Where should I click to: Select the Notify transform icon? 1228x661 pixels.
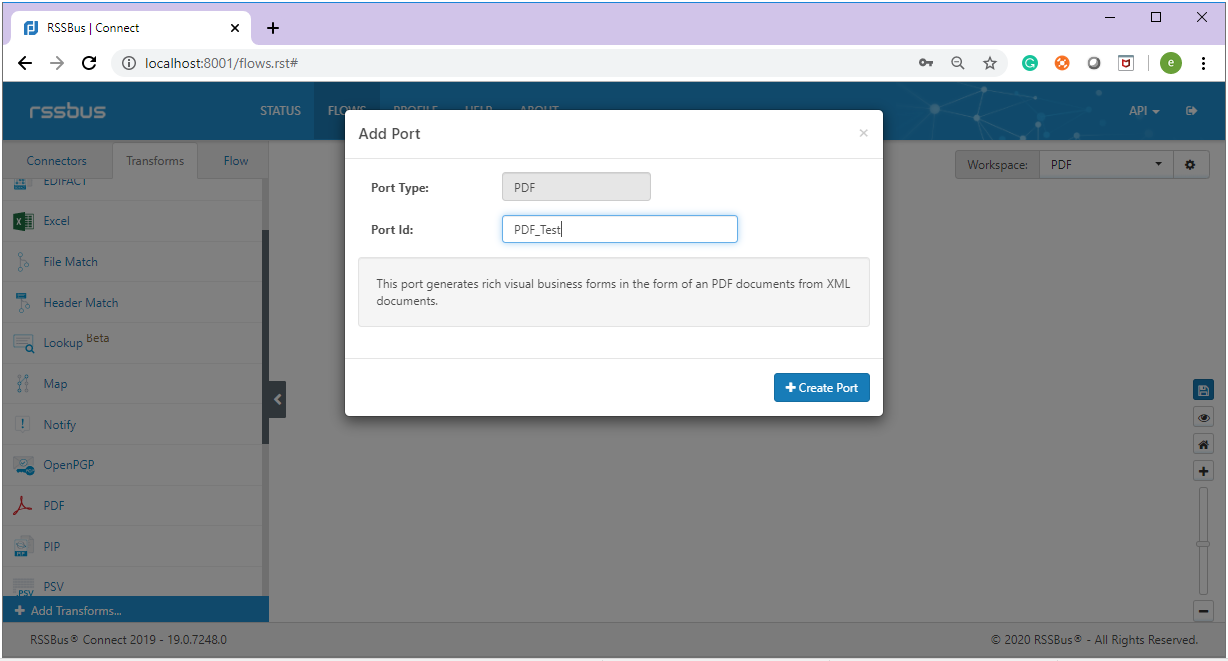tap(24, 425)
